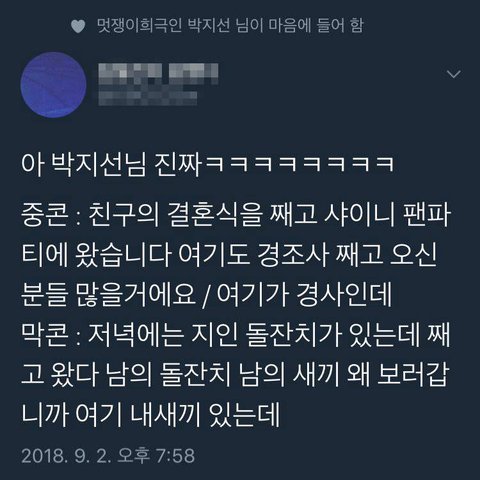Select the line beginning with '막콘 :'

click(x=236, y=336)
